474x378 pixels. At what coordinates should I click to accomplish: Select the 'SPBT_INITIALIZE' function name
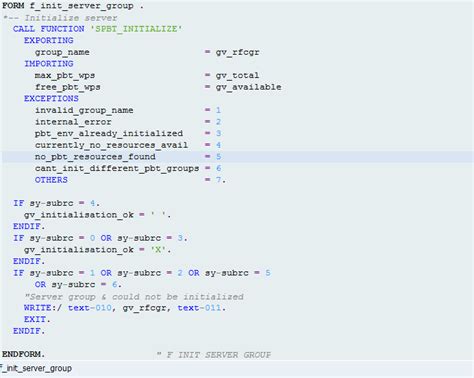coord(137,29)
